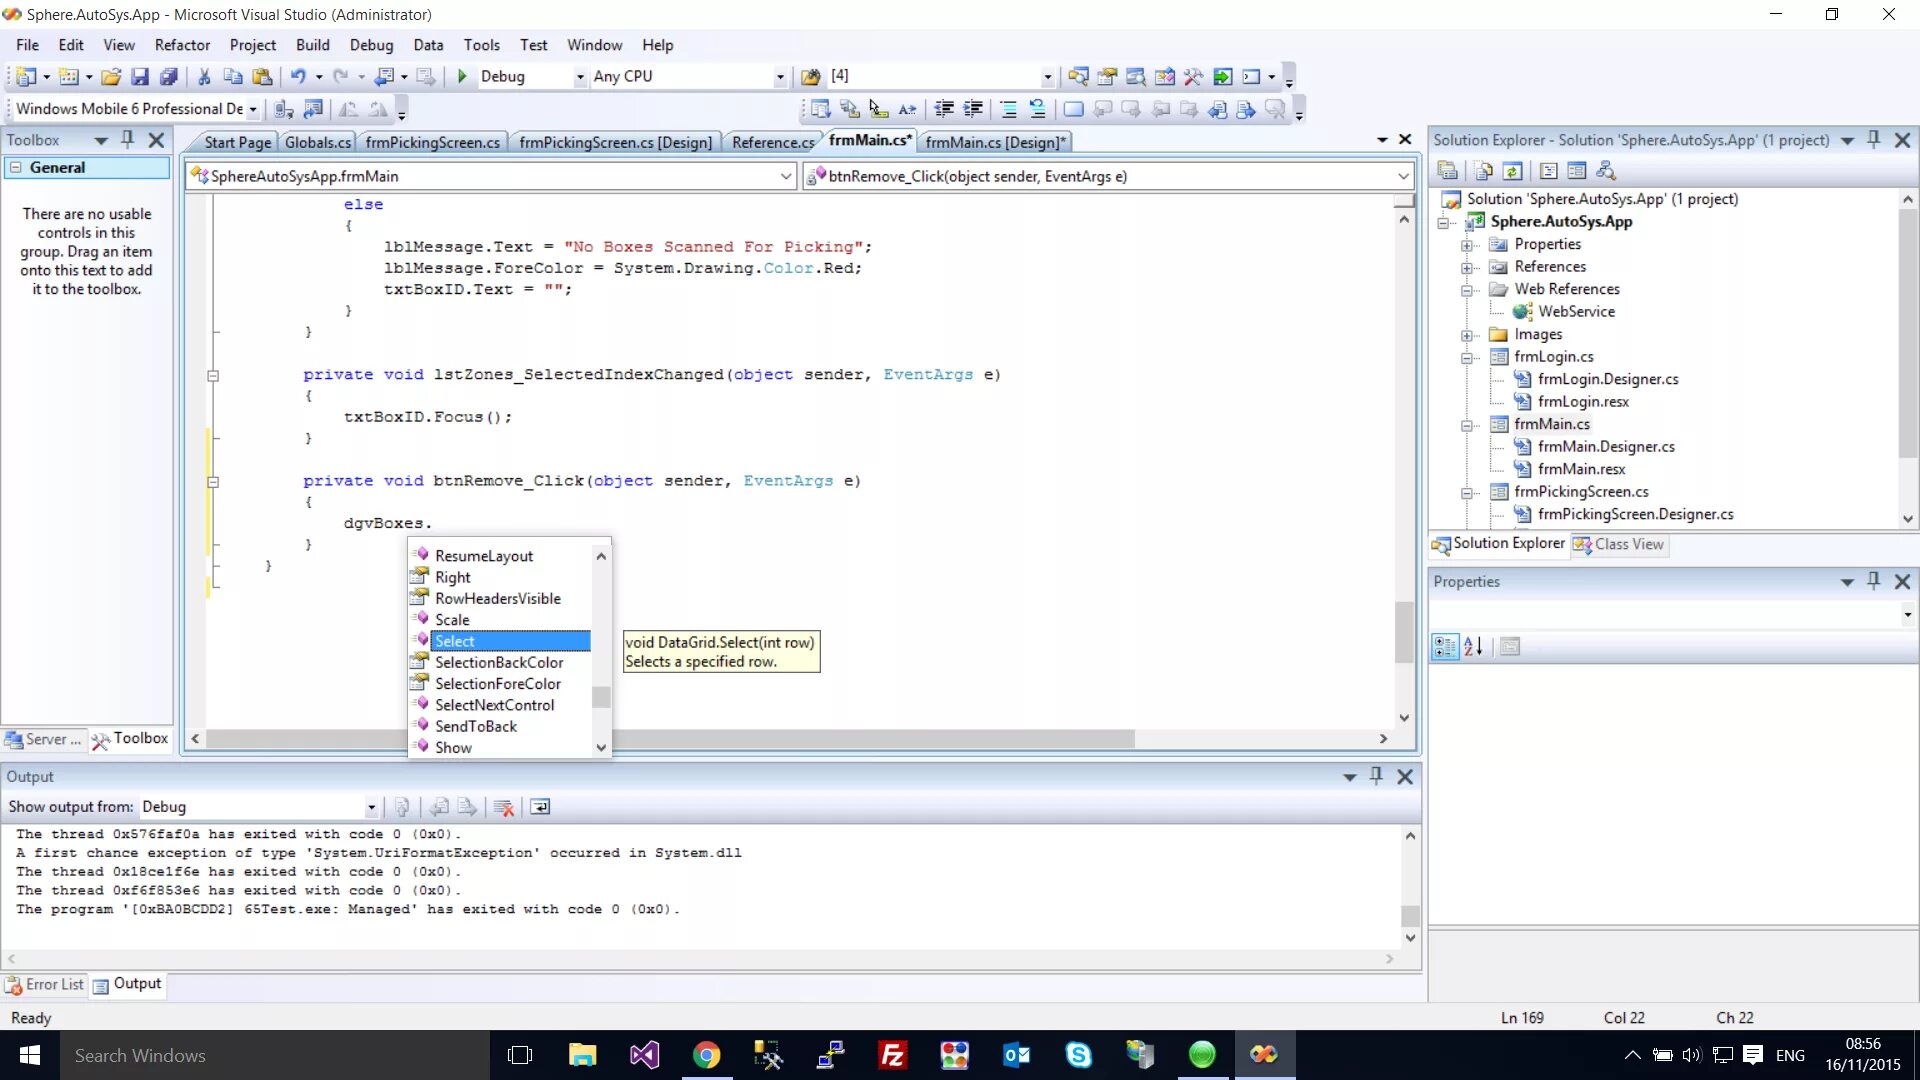Open file with the Open File icon
This screenshot has height=1080, width=1920.
pos(111,77)
